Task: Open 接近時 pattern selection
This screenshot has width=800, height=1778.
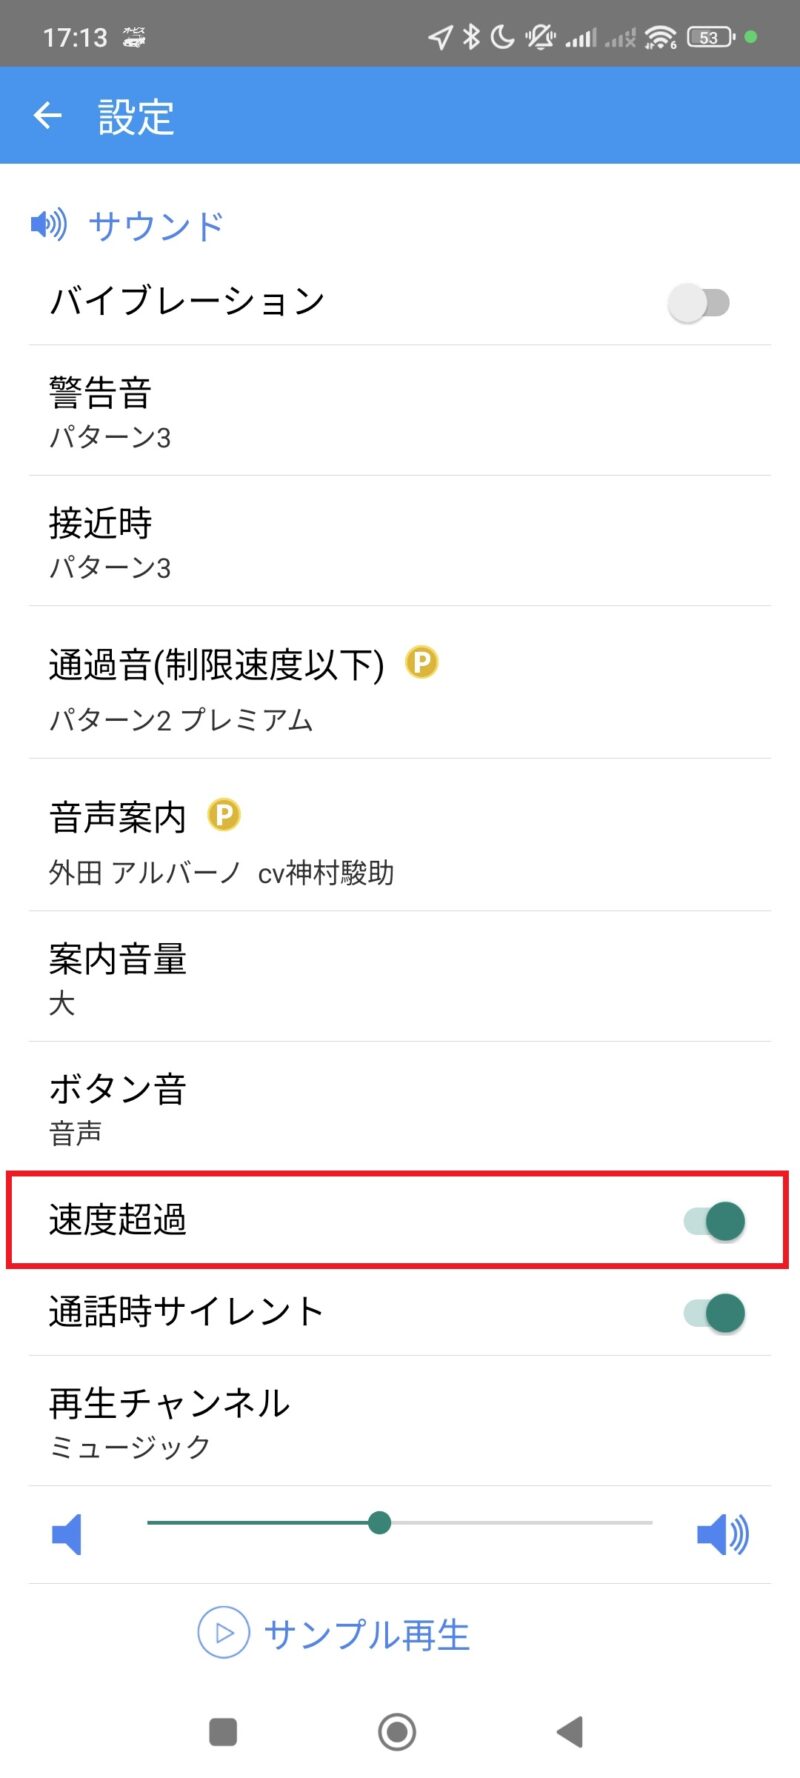Action: (400, 541)
